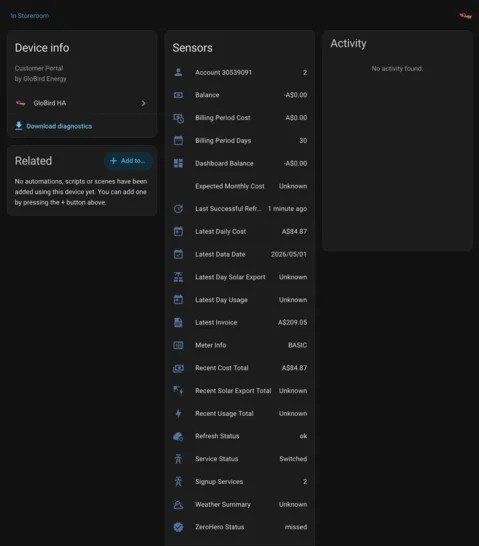479x546 pixels.
Task: Click the account person icon
Action: 178,72
